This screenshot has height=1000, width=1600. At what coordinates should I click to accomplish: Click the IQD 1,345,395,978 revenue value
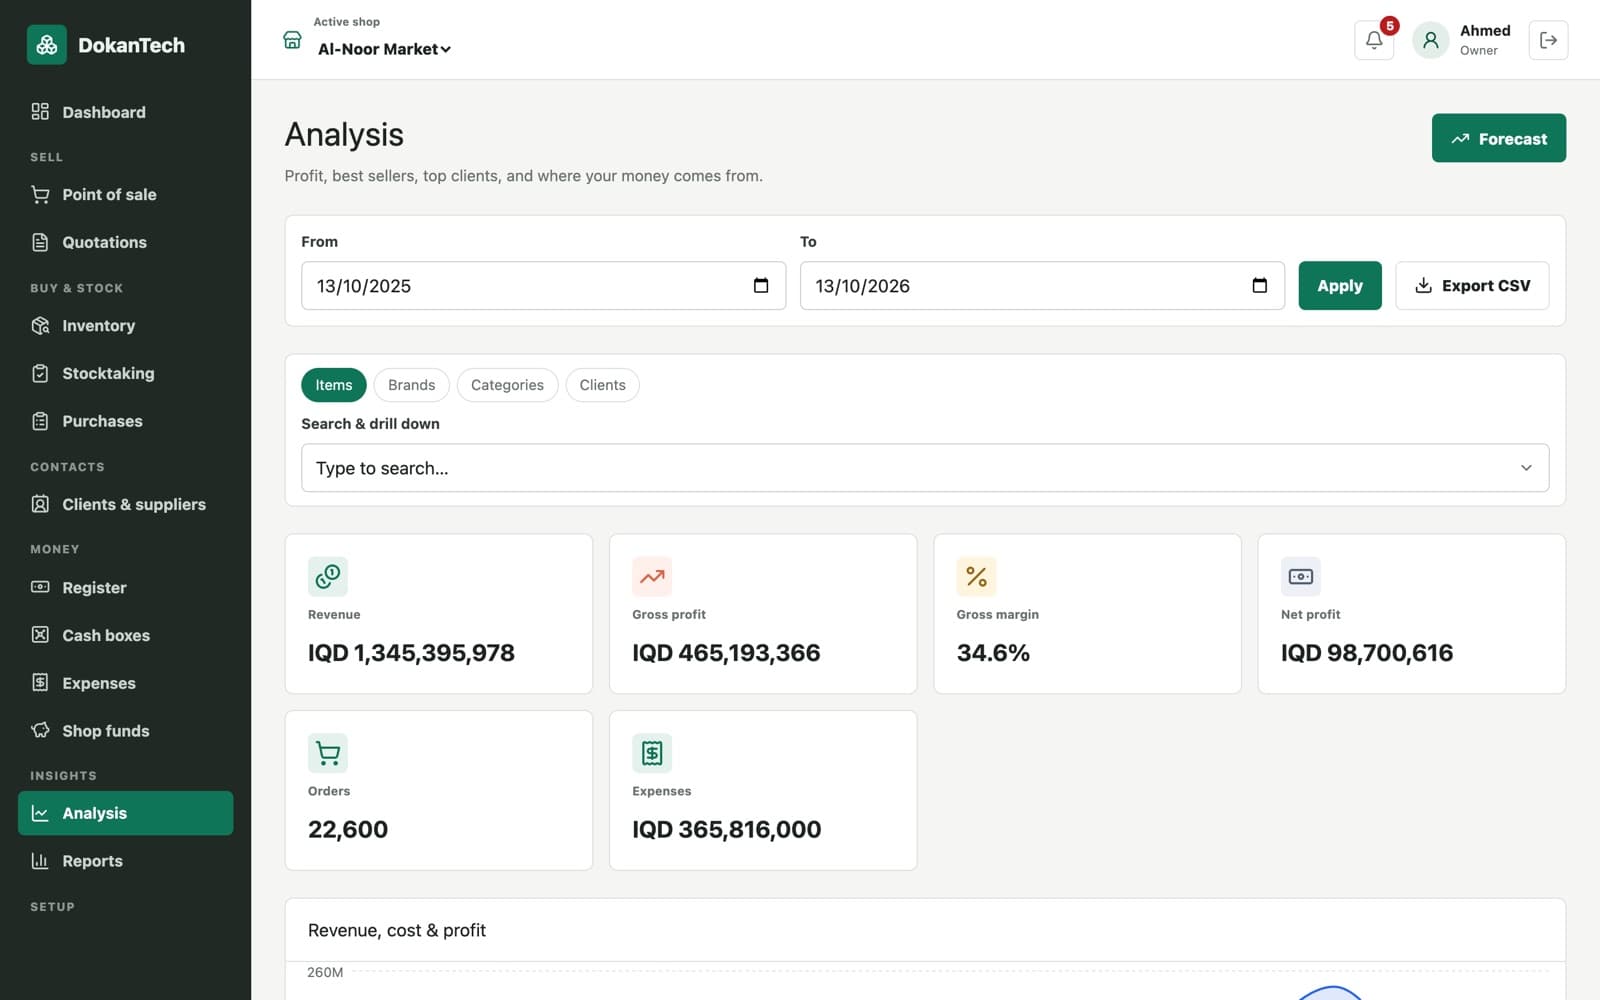[411, 653]
